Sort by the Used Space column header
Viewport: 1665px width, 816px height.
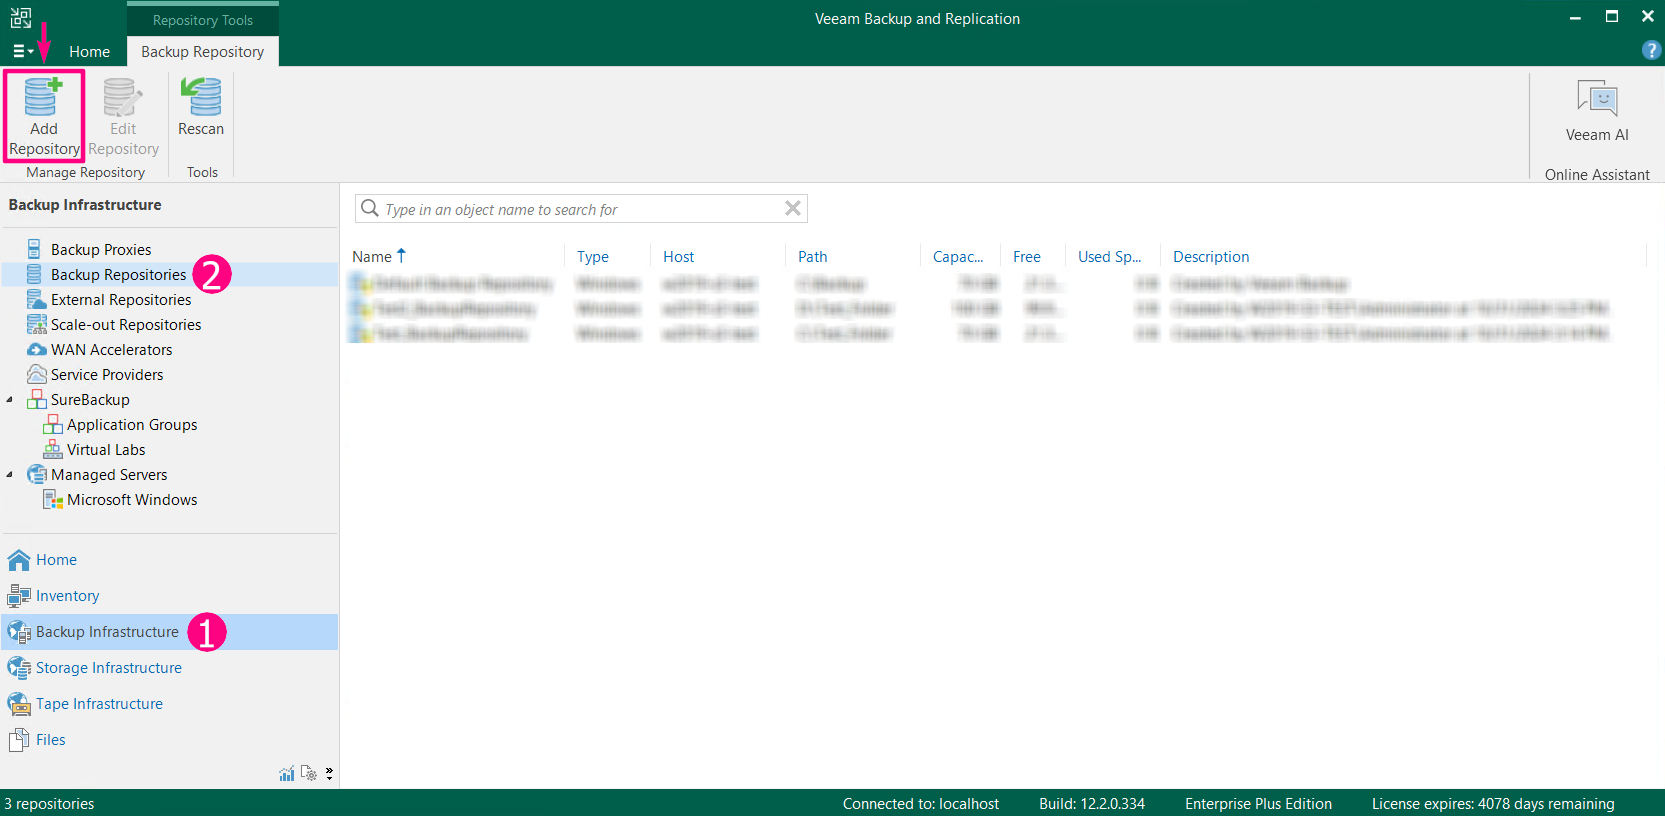coord(1110,257)
